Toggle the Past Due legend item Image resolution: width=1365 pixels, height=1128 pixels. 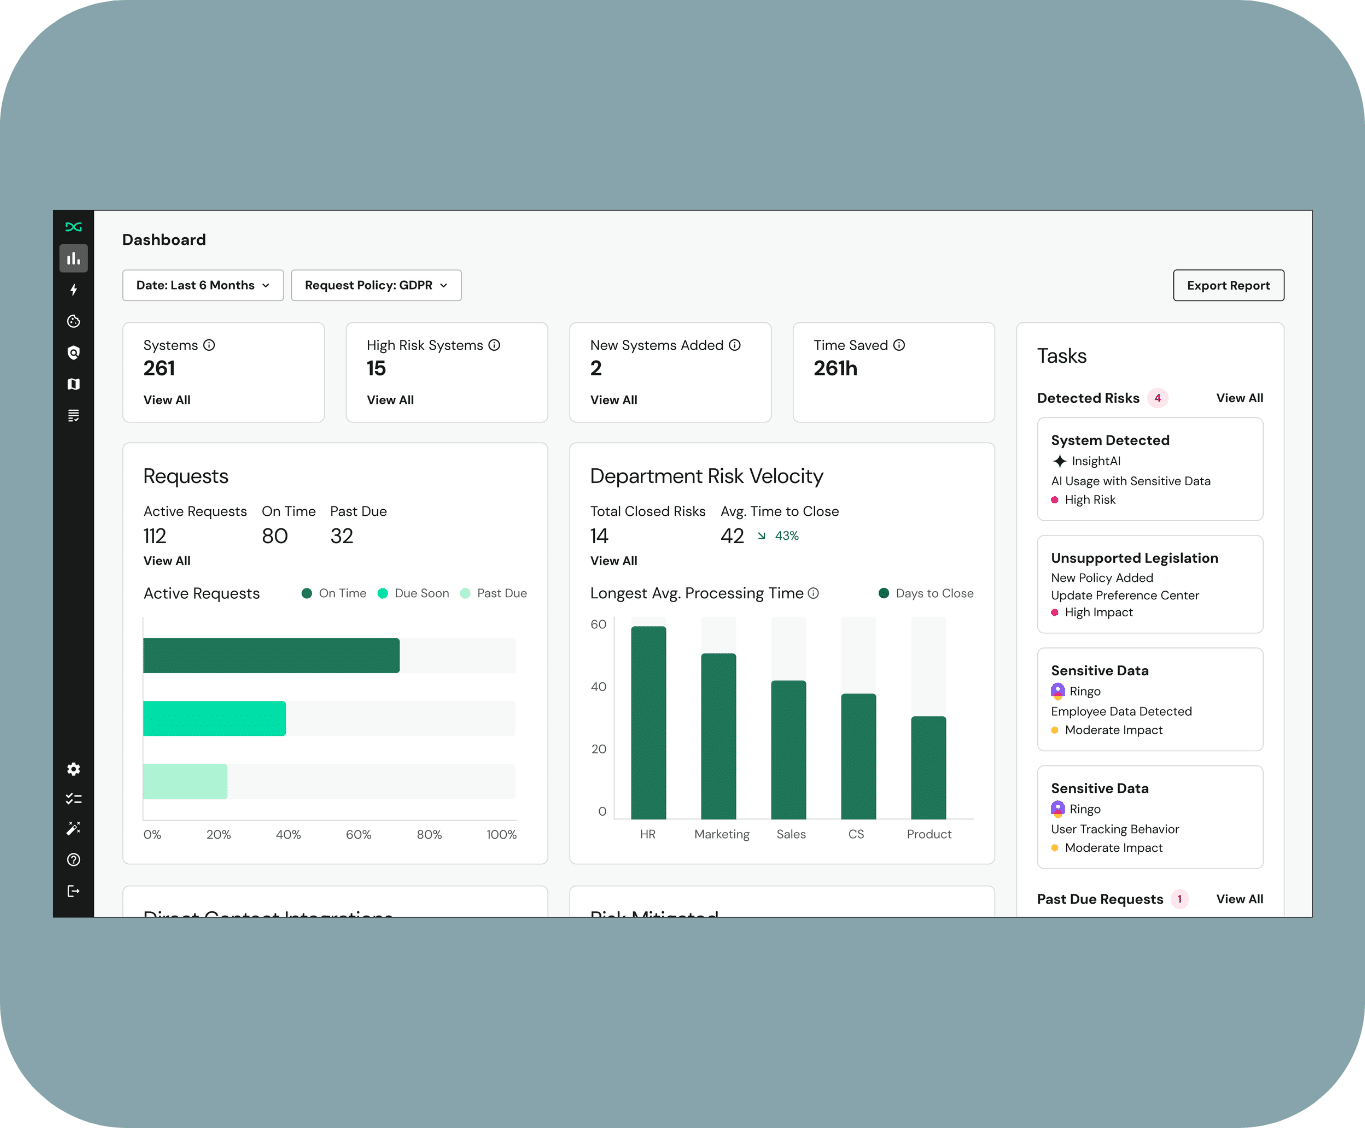(x=493, y=593)
